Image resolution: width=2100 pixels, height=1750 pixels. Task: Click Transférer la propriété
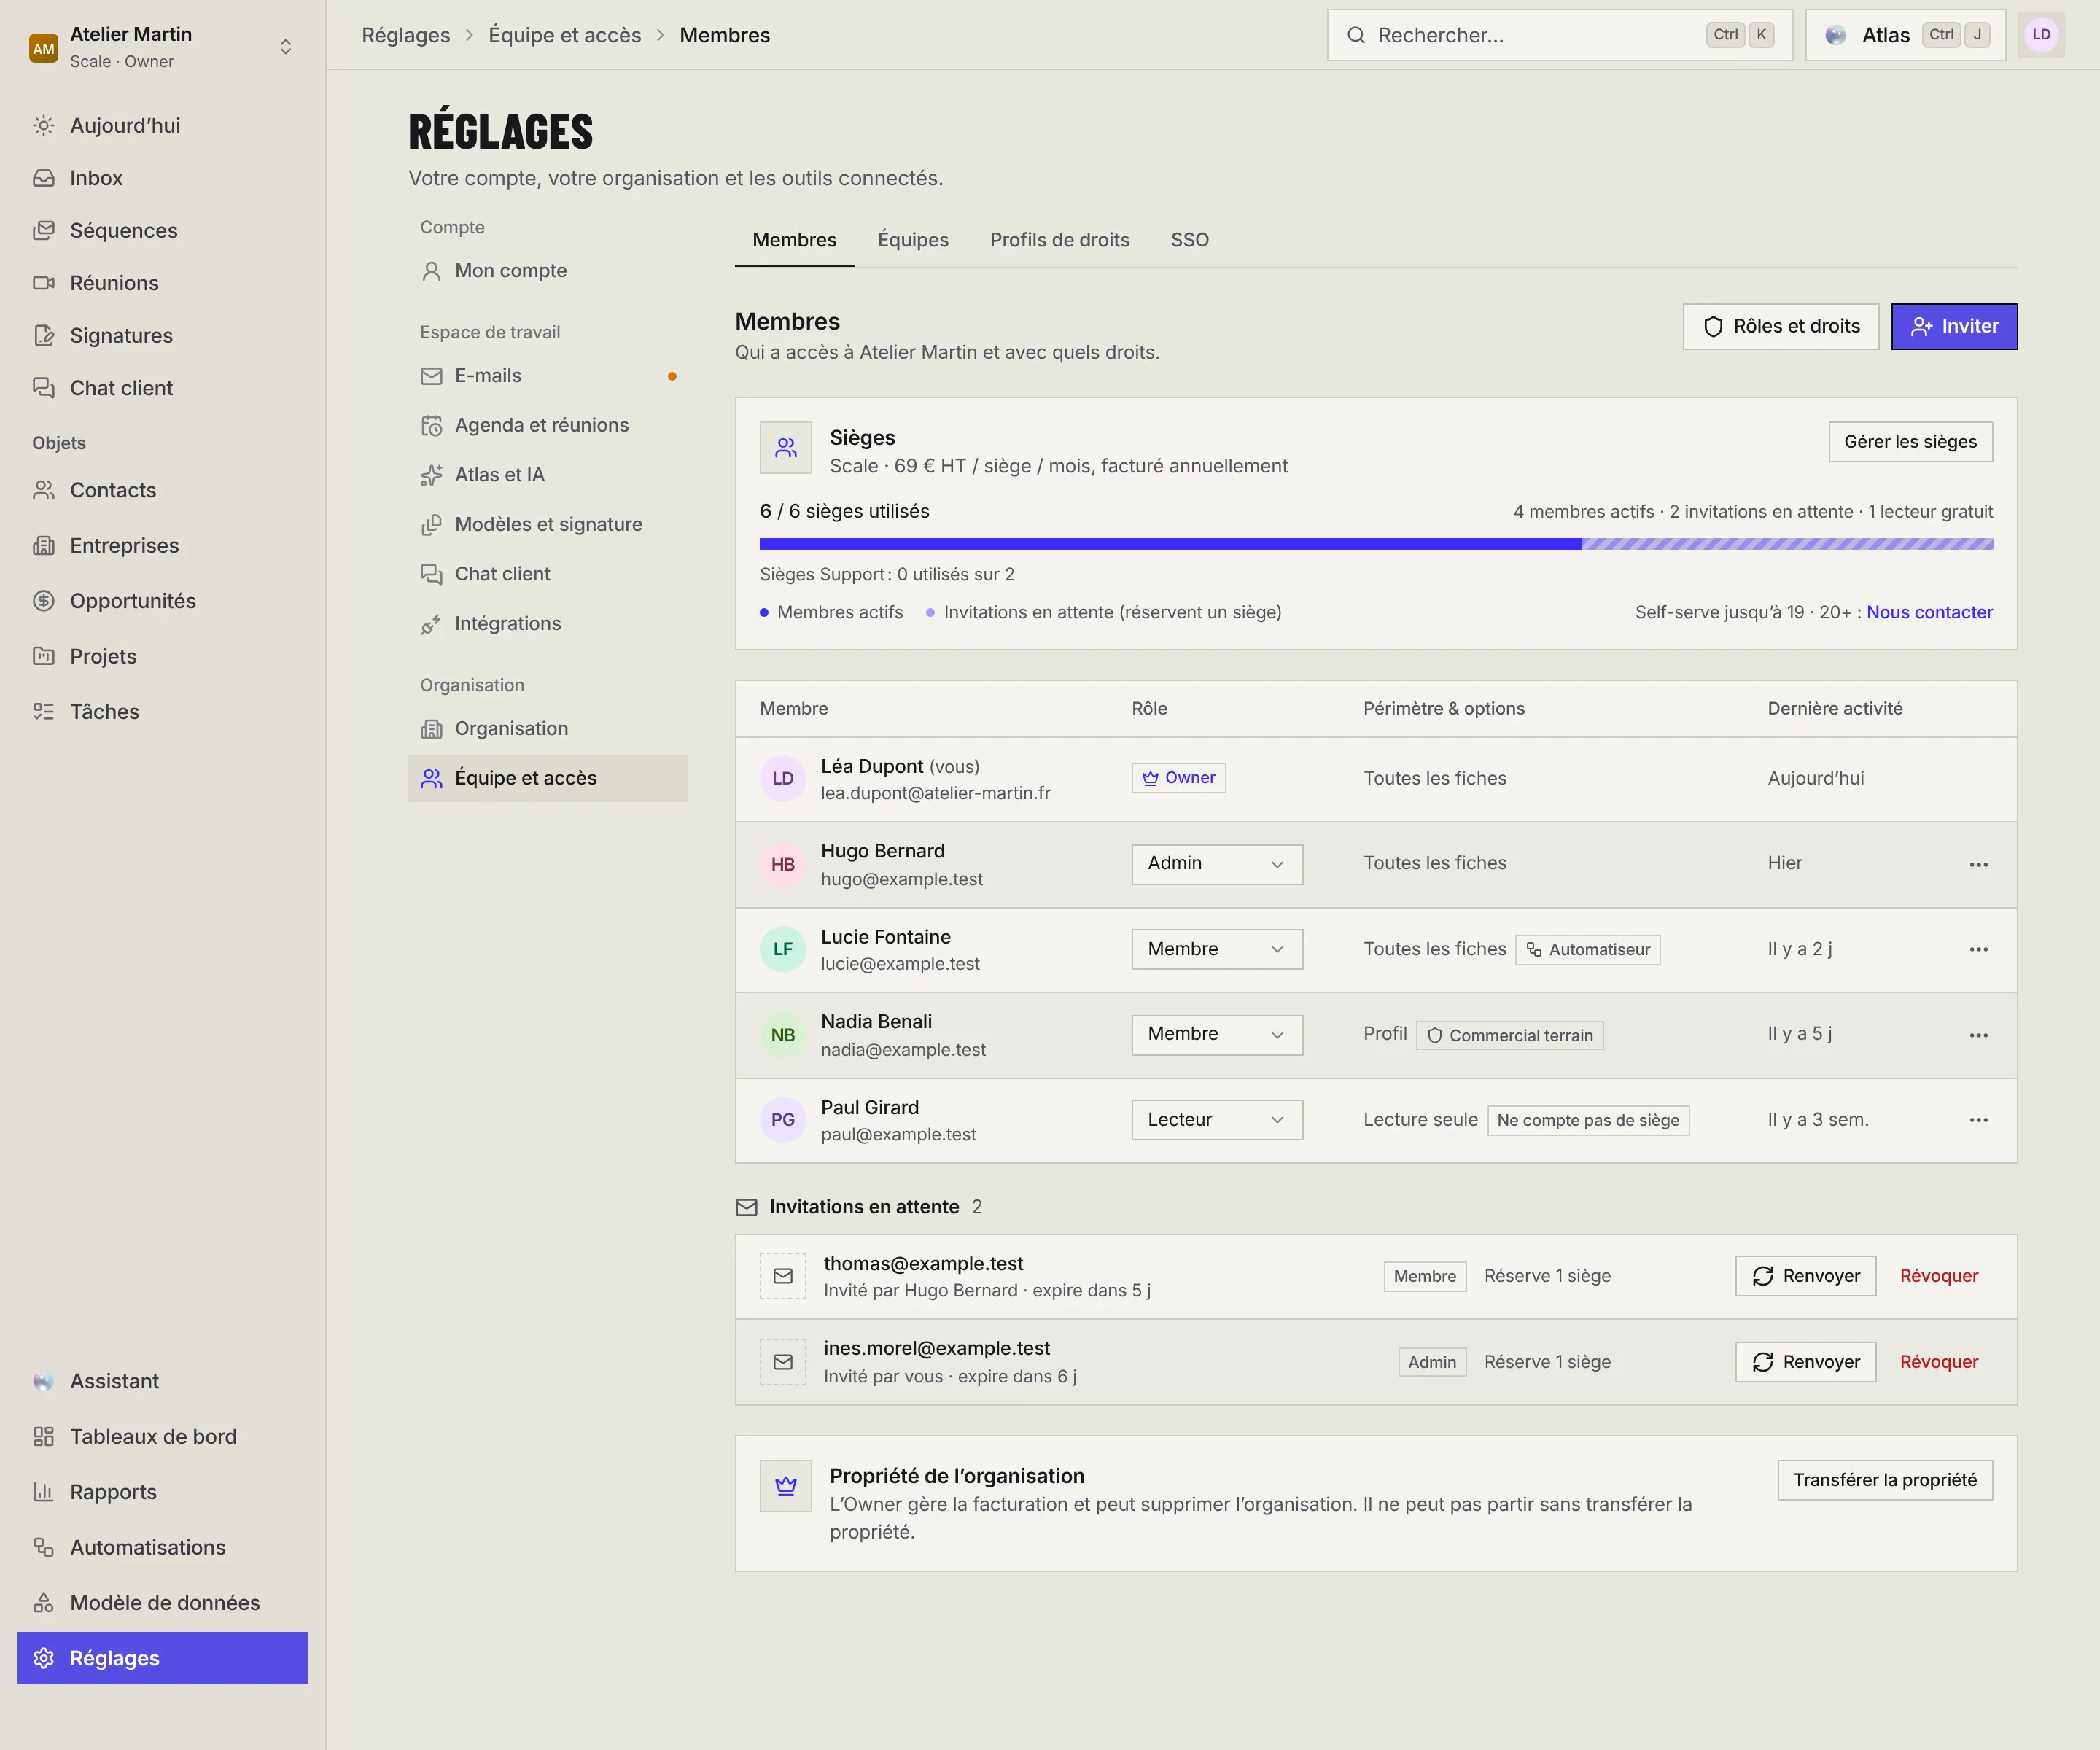pos(1884,1480)
